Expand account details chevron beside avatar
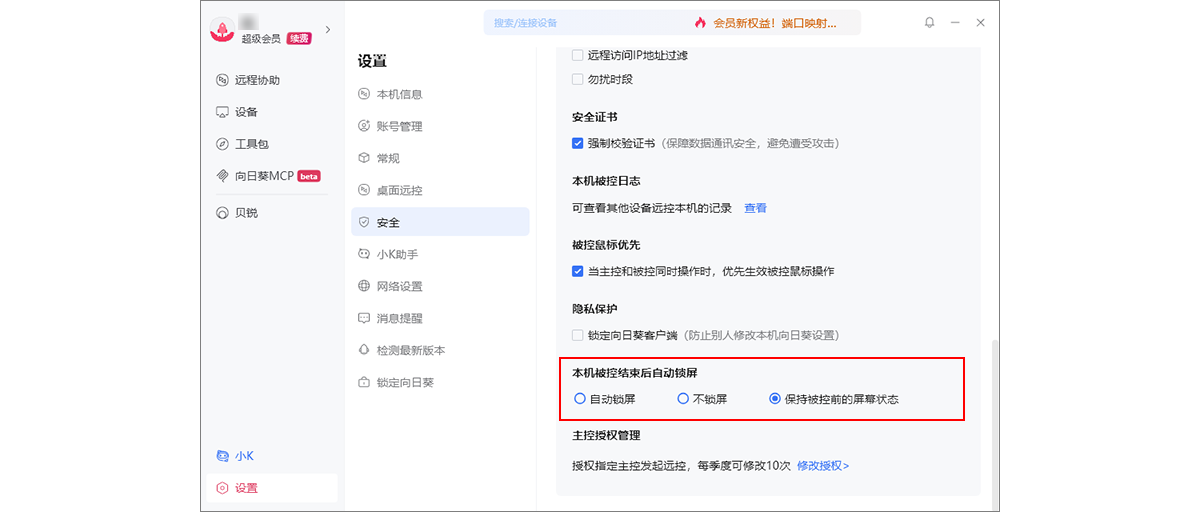 tap(328, 30)
